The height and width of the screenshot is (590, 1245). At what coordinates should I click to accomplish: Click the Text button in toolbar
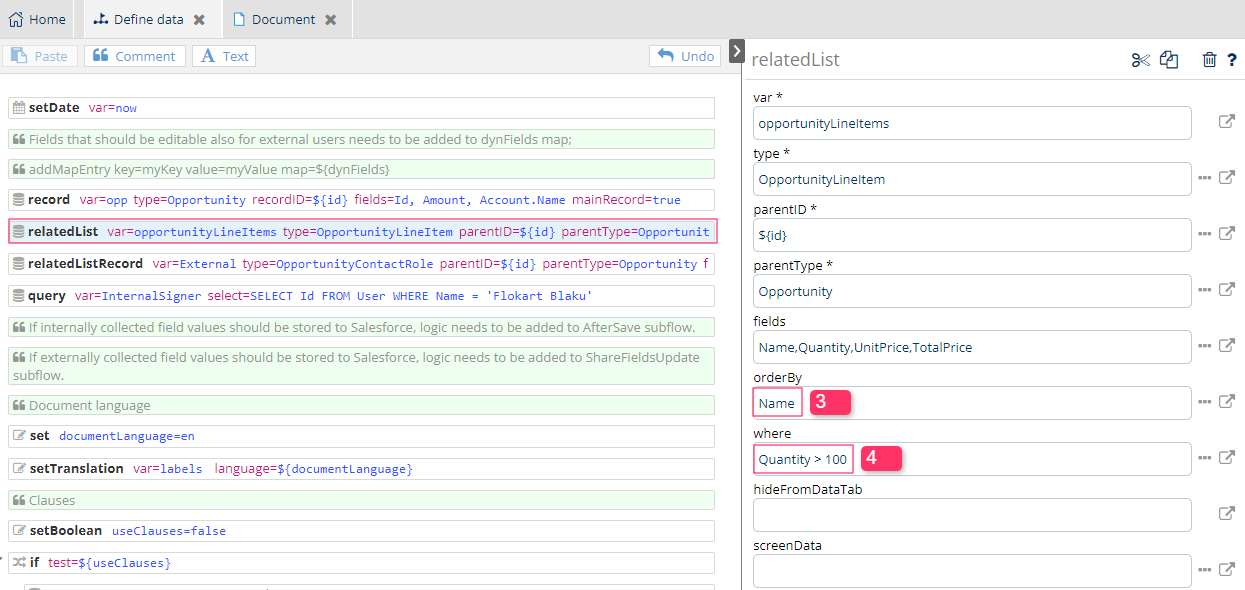pyautogui.click(x=224, y=56)
